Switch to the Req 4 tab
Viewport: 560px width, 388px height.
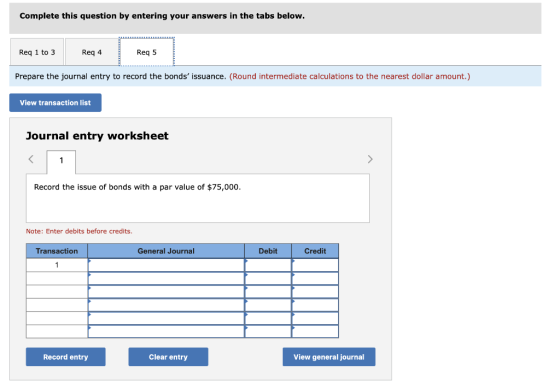click(91, 52)
